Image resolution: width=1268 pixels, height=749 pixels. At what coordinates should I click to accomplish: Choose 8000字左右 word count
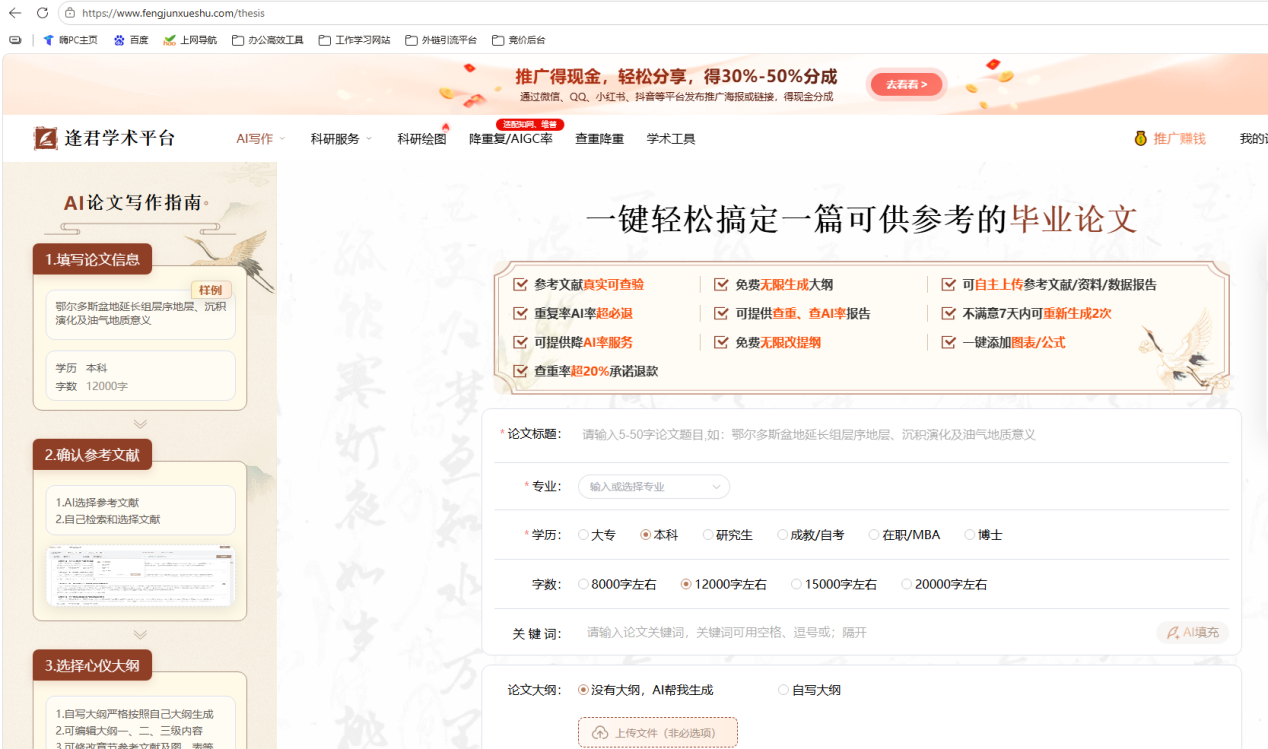pyautogui.click(x=617, y=584)
